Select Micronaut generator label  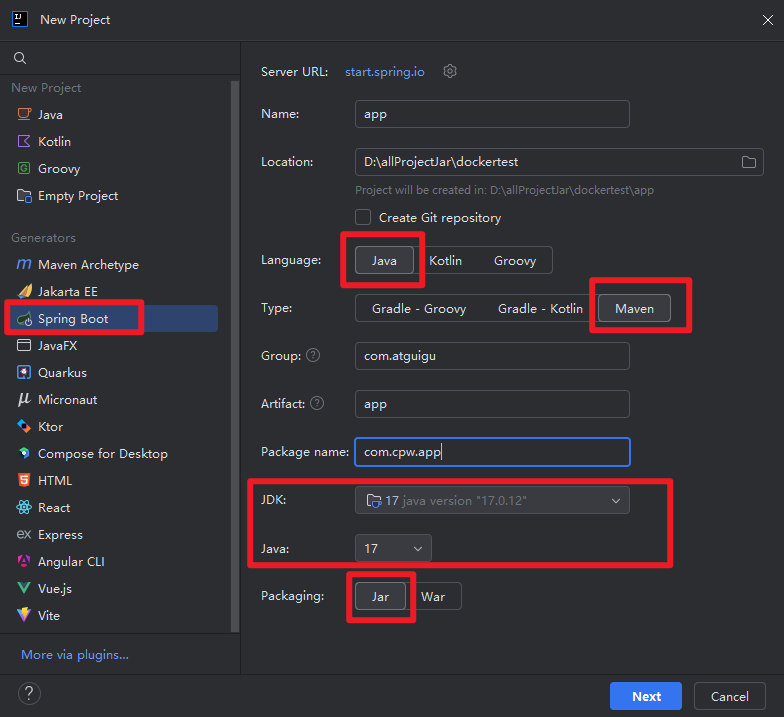coord(68,400)
